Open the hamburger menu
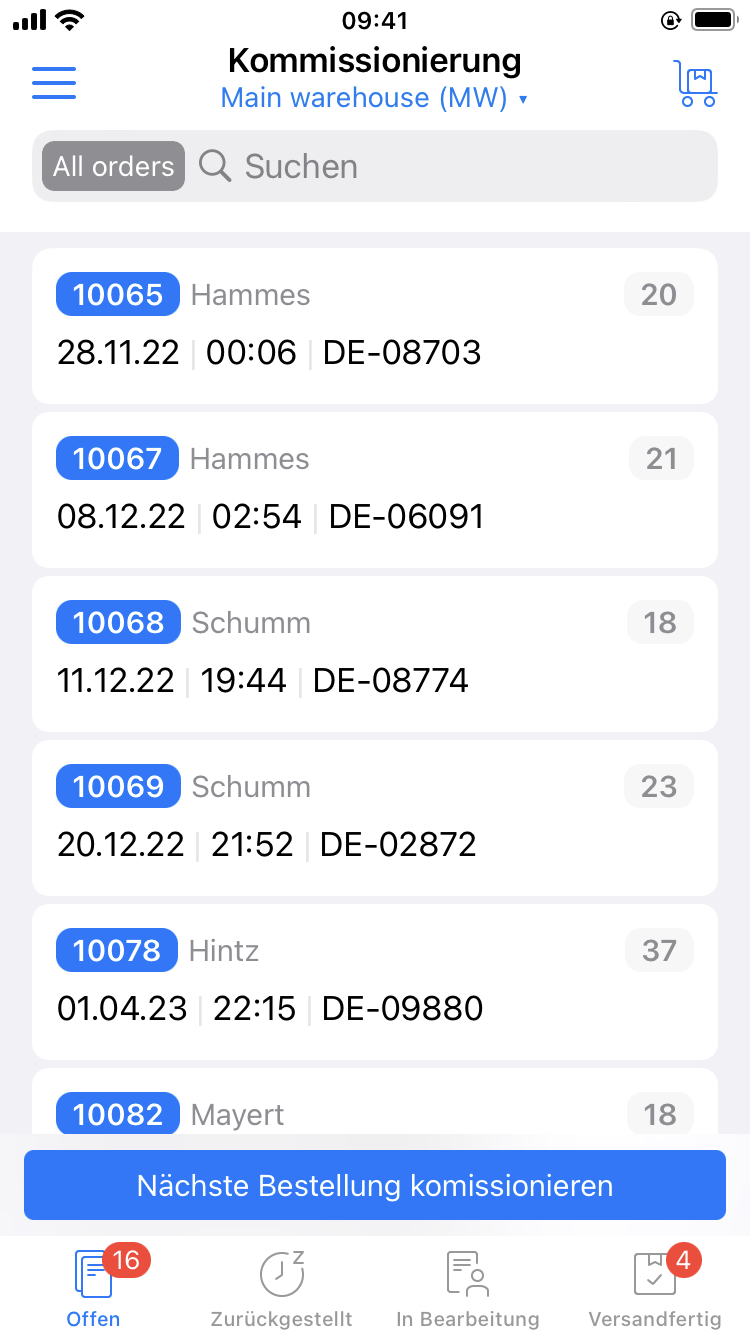750x1334 pixels. click(54, 83)
